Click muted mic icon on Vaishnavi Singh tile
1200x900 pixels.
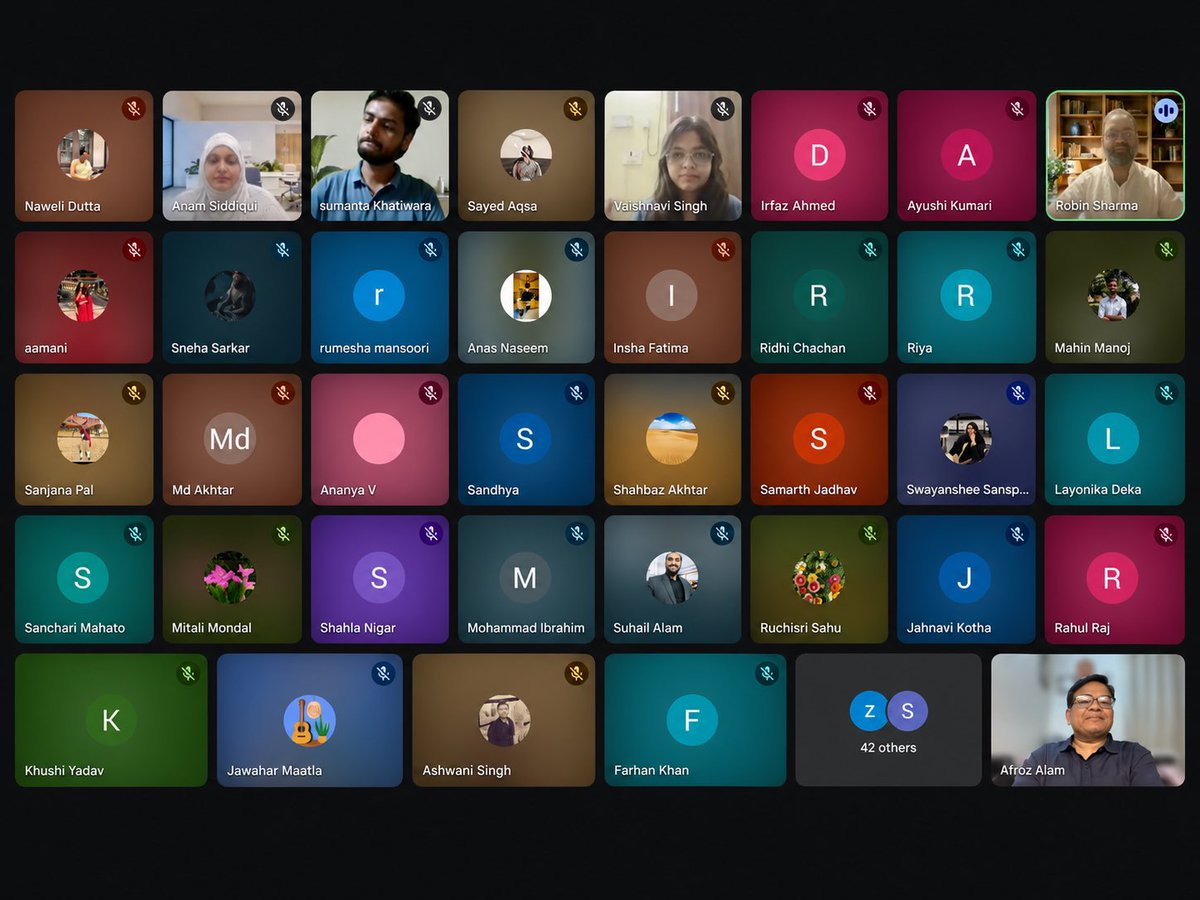723,108
